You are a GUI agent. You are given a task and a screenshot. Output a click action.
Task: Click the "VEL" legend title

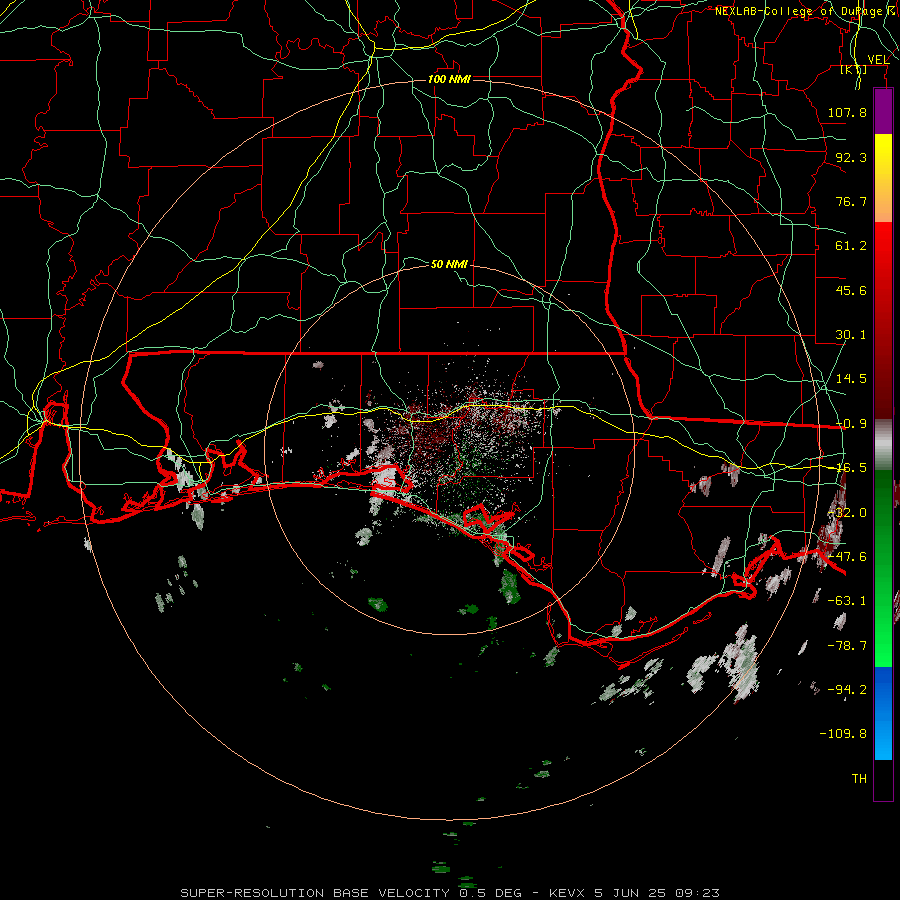click(x=878, y=59)
